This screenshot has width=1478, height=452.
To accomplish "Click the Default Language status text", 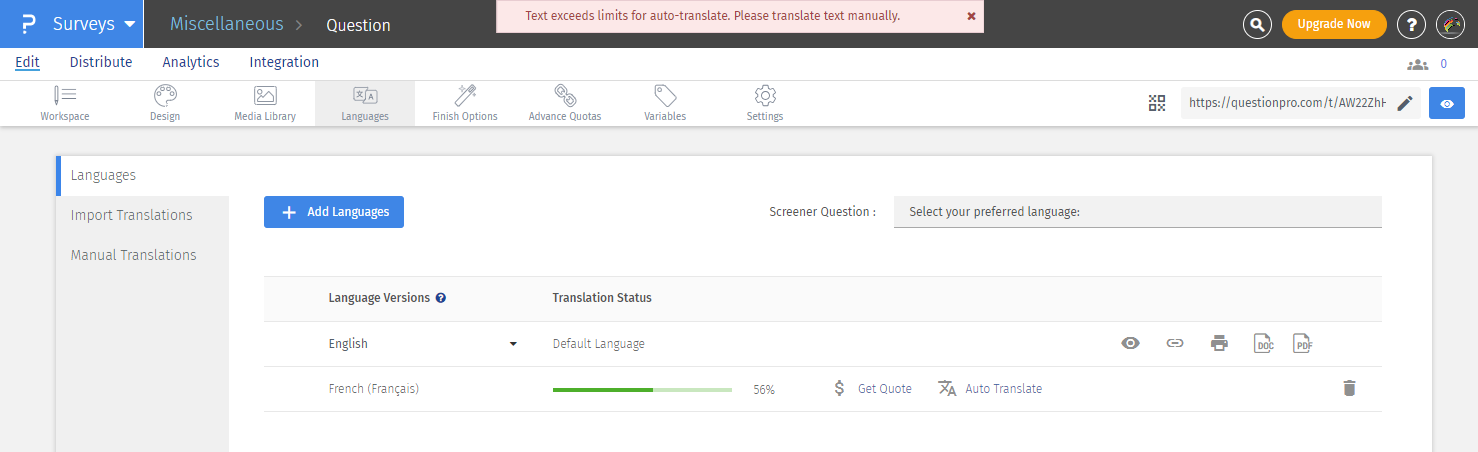I will 599,344.
